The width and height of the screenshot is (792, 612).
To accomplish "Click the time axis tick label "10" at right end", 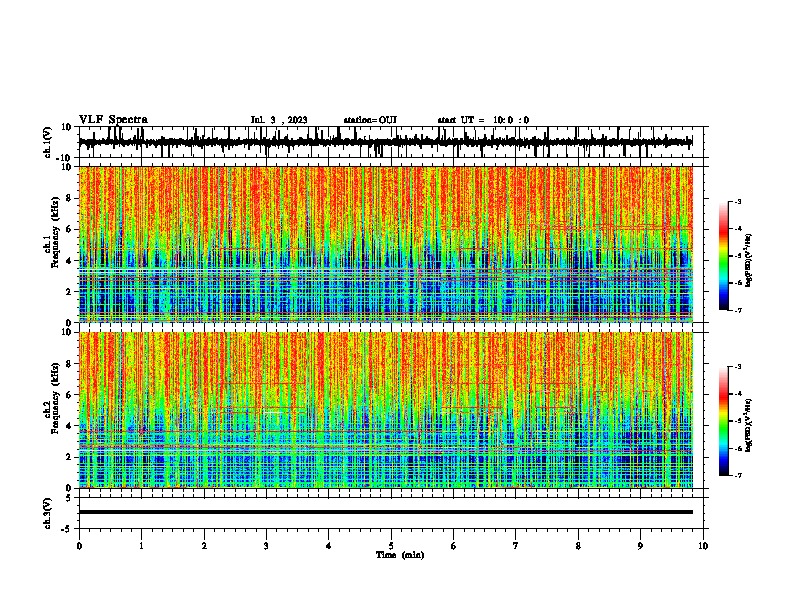I will [x=703, y=546].
